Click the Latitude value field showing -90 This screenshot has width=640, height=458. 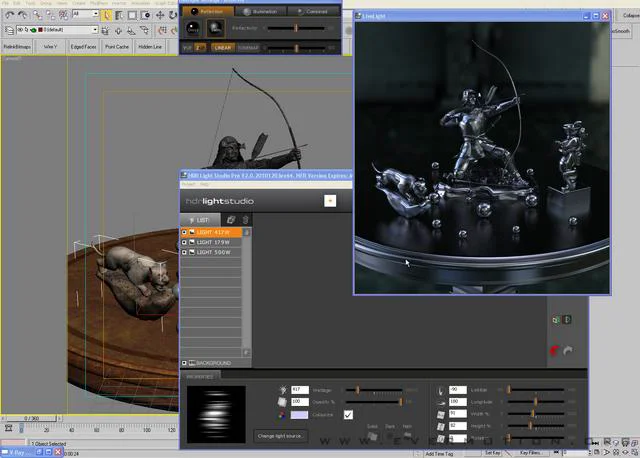coord(458,390)
